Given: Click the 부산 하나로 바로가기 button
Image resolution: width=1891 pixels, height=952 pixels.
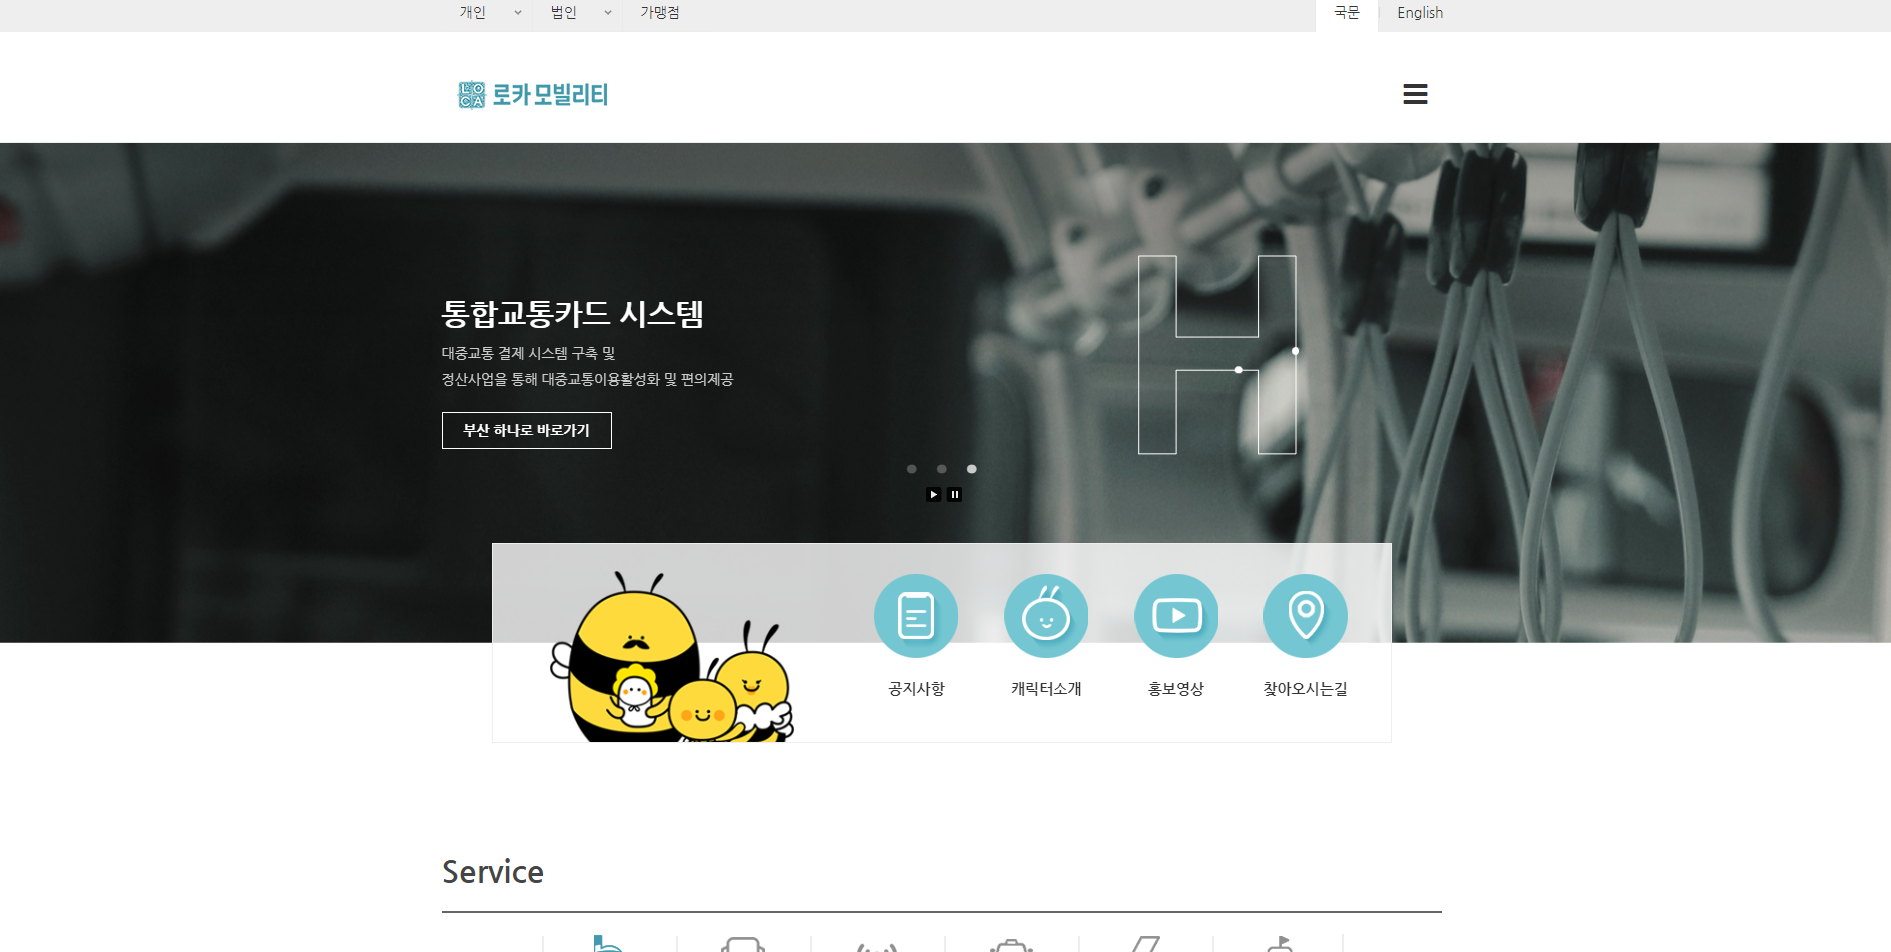Looking at the screenshot, I should 526,430.
